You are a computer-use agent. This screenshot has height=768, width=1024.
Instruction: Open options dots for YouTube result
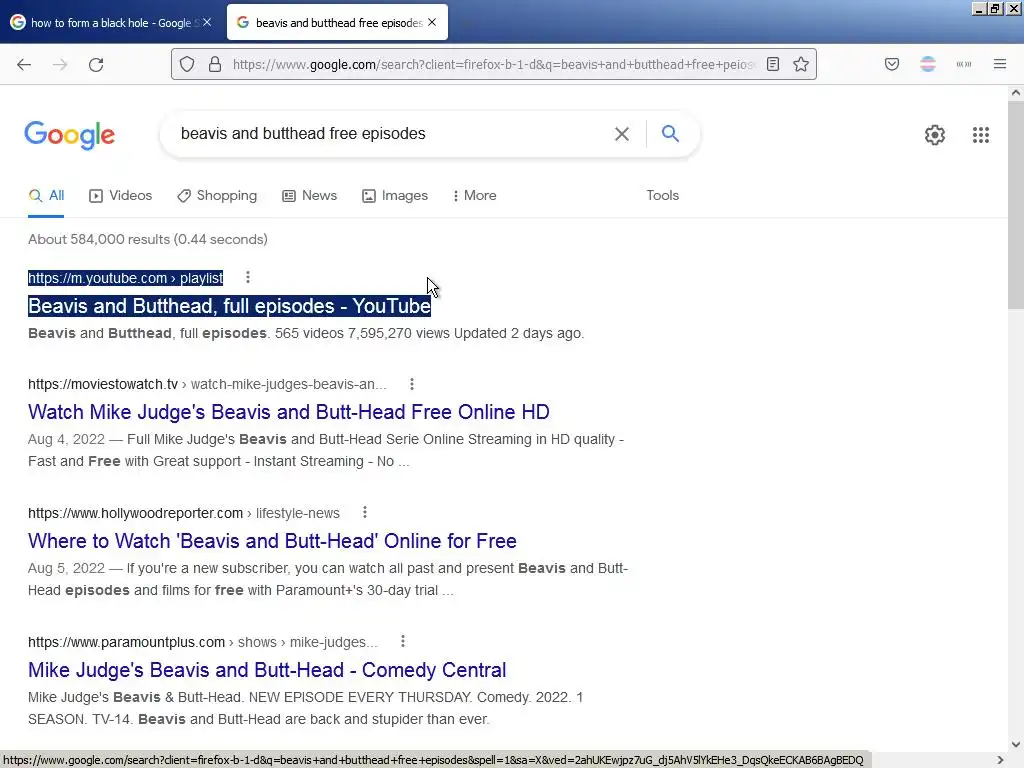pos(248,278)
